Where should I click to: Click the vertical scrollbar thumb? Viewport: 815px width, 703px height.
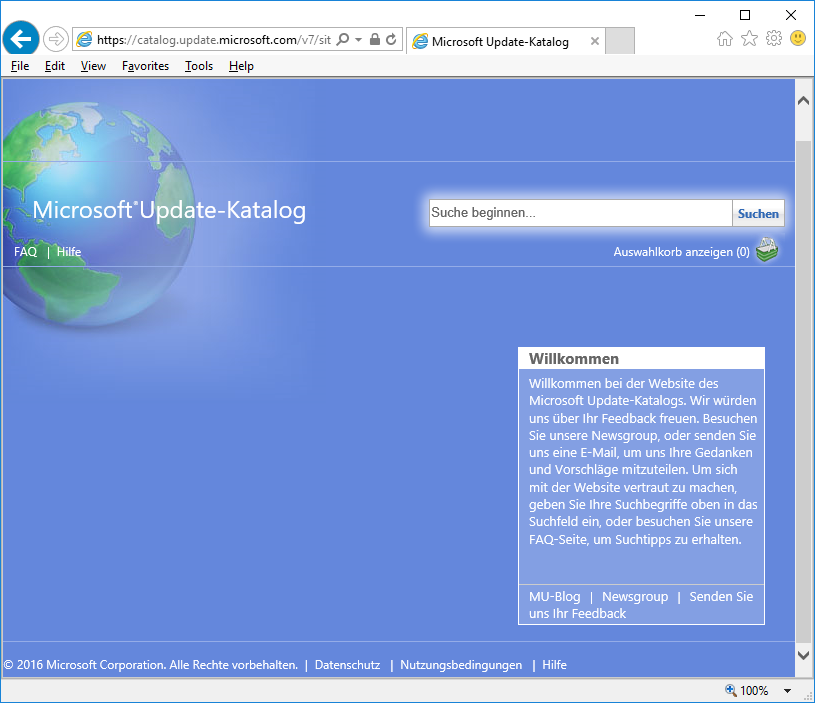[804, 392]
